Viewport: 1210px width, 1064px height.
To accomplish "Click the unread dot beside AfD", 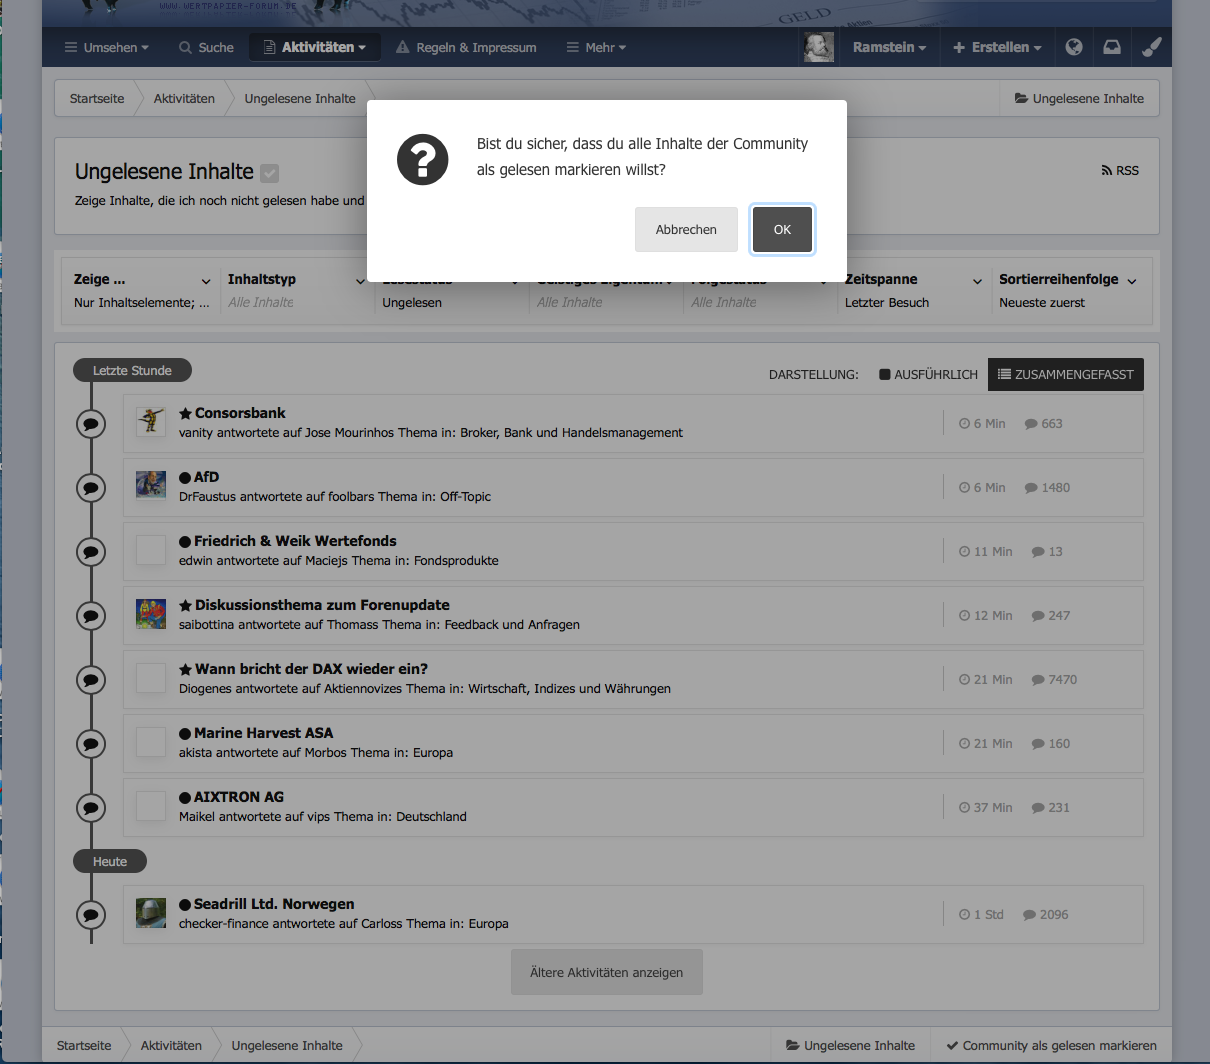I will 185,477.
